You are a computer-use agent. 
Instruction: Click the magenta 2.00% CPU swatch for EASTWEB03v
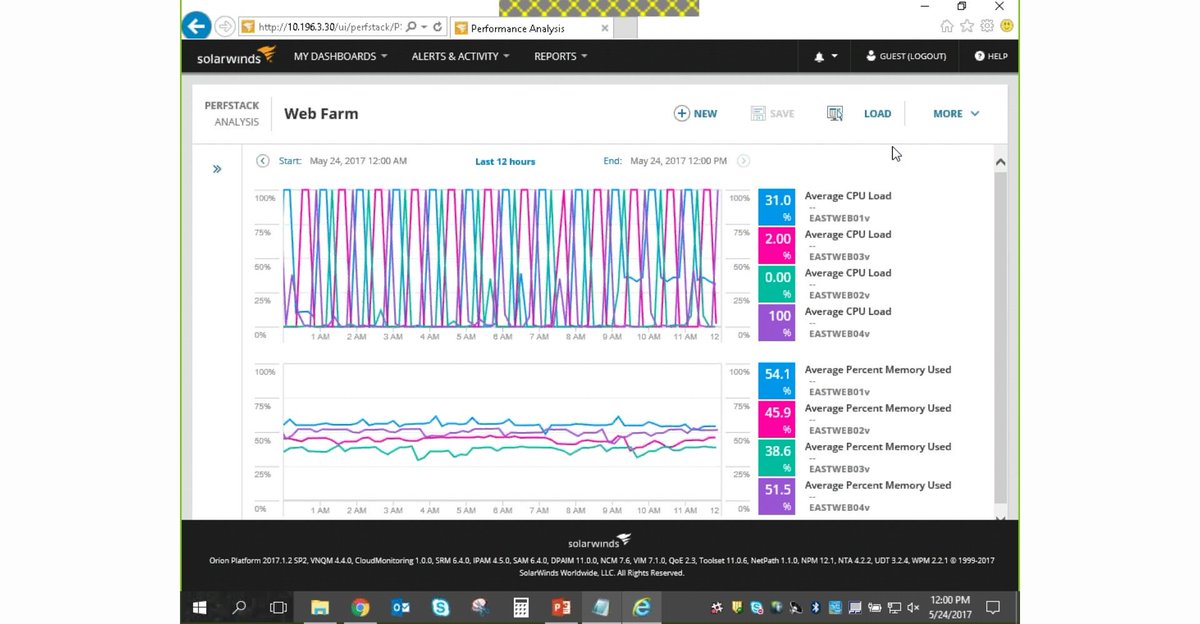tap(777, 246)
